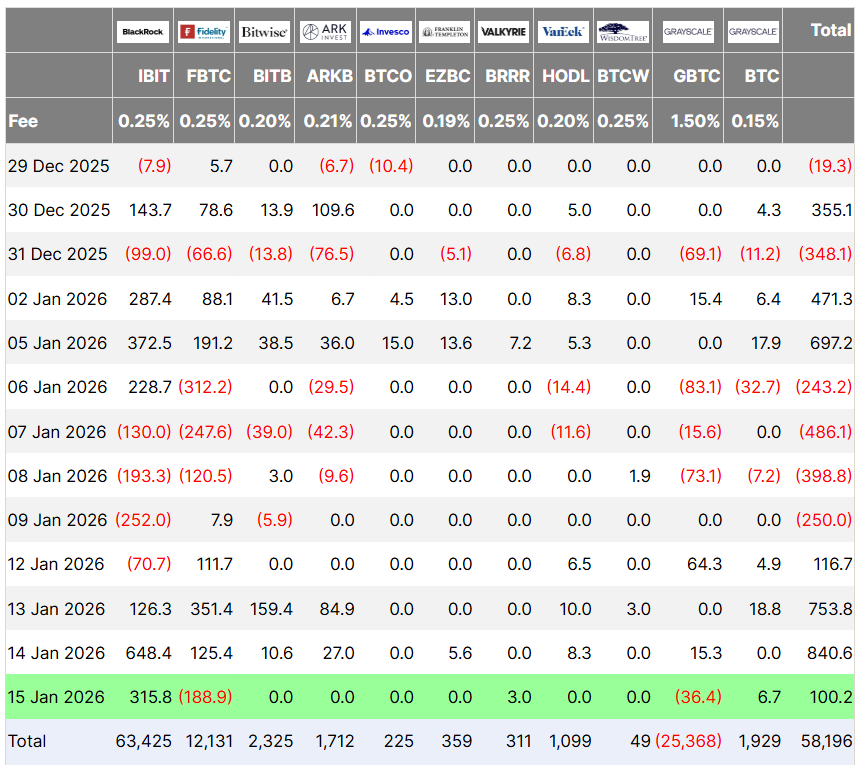The height and width of the screenshot is (765, 860).
Task: Click the Grayscale logo above GBTC
Action: (x=688, y=32)
